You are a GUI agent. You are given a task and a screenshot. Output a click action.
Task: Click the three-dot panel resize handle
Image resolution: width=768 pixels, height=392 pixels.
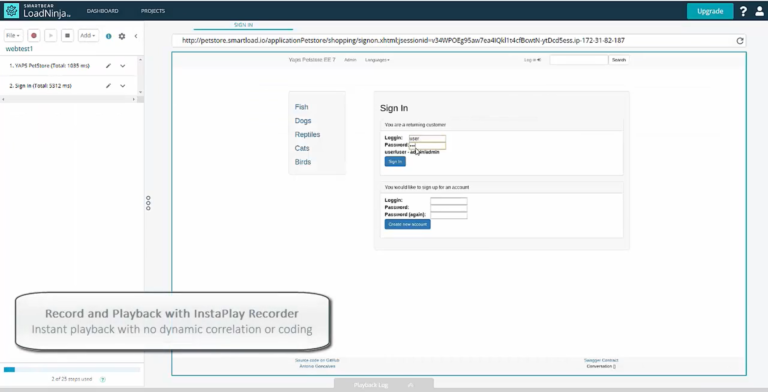coord(148,203)
